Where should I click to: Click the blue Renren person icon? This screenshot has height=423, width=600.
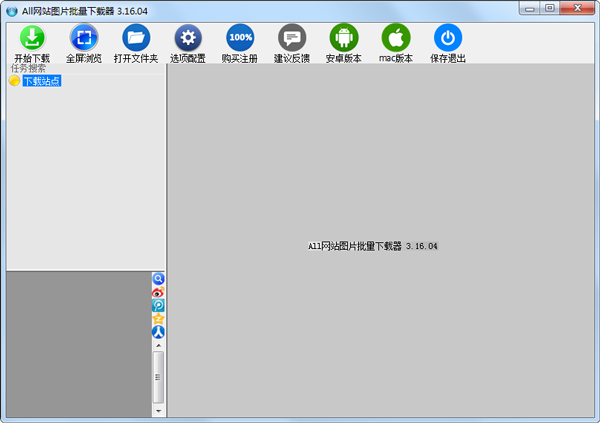coord(158,332)
